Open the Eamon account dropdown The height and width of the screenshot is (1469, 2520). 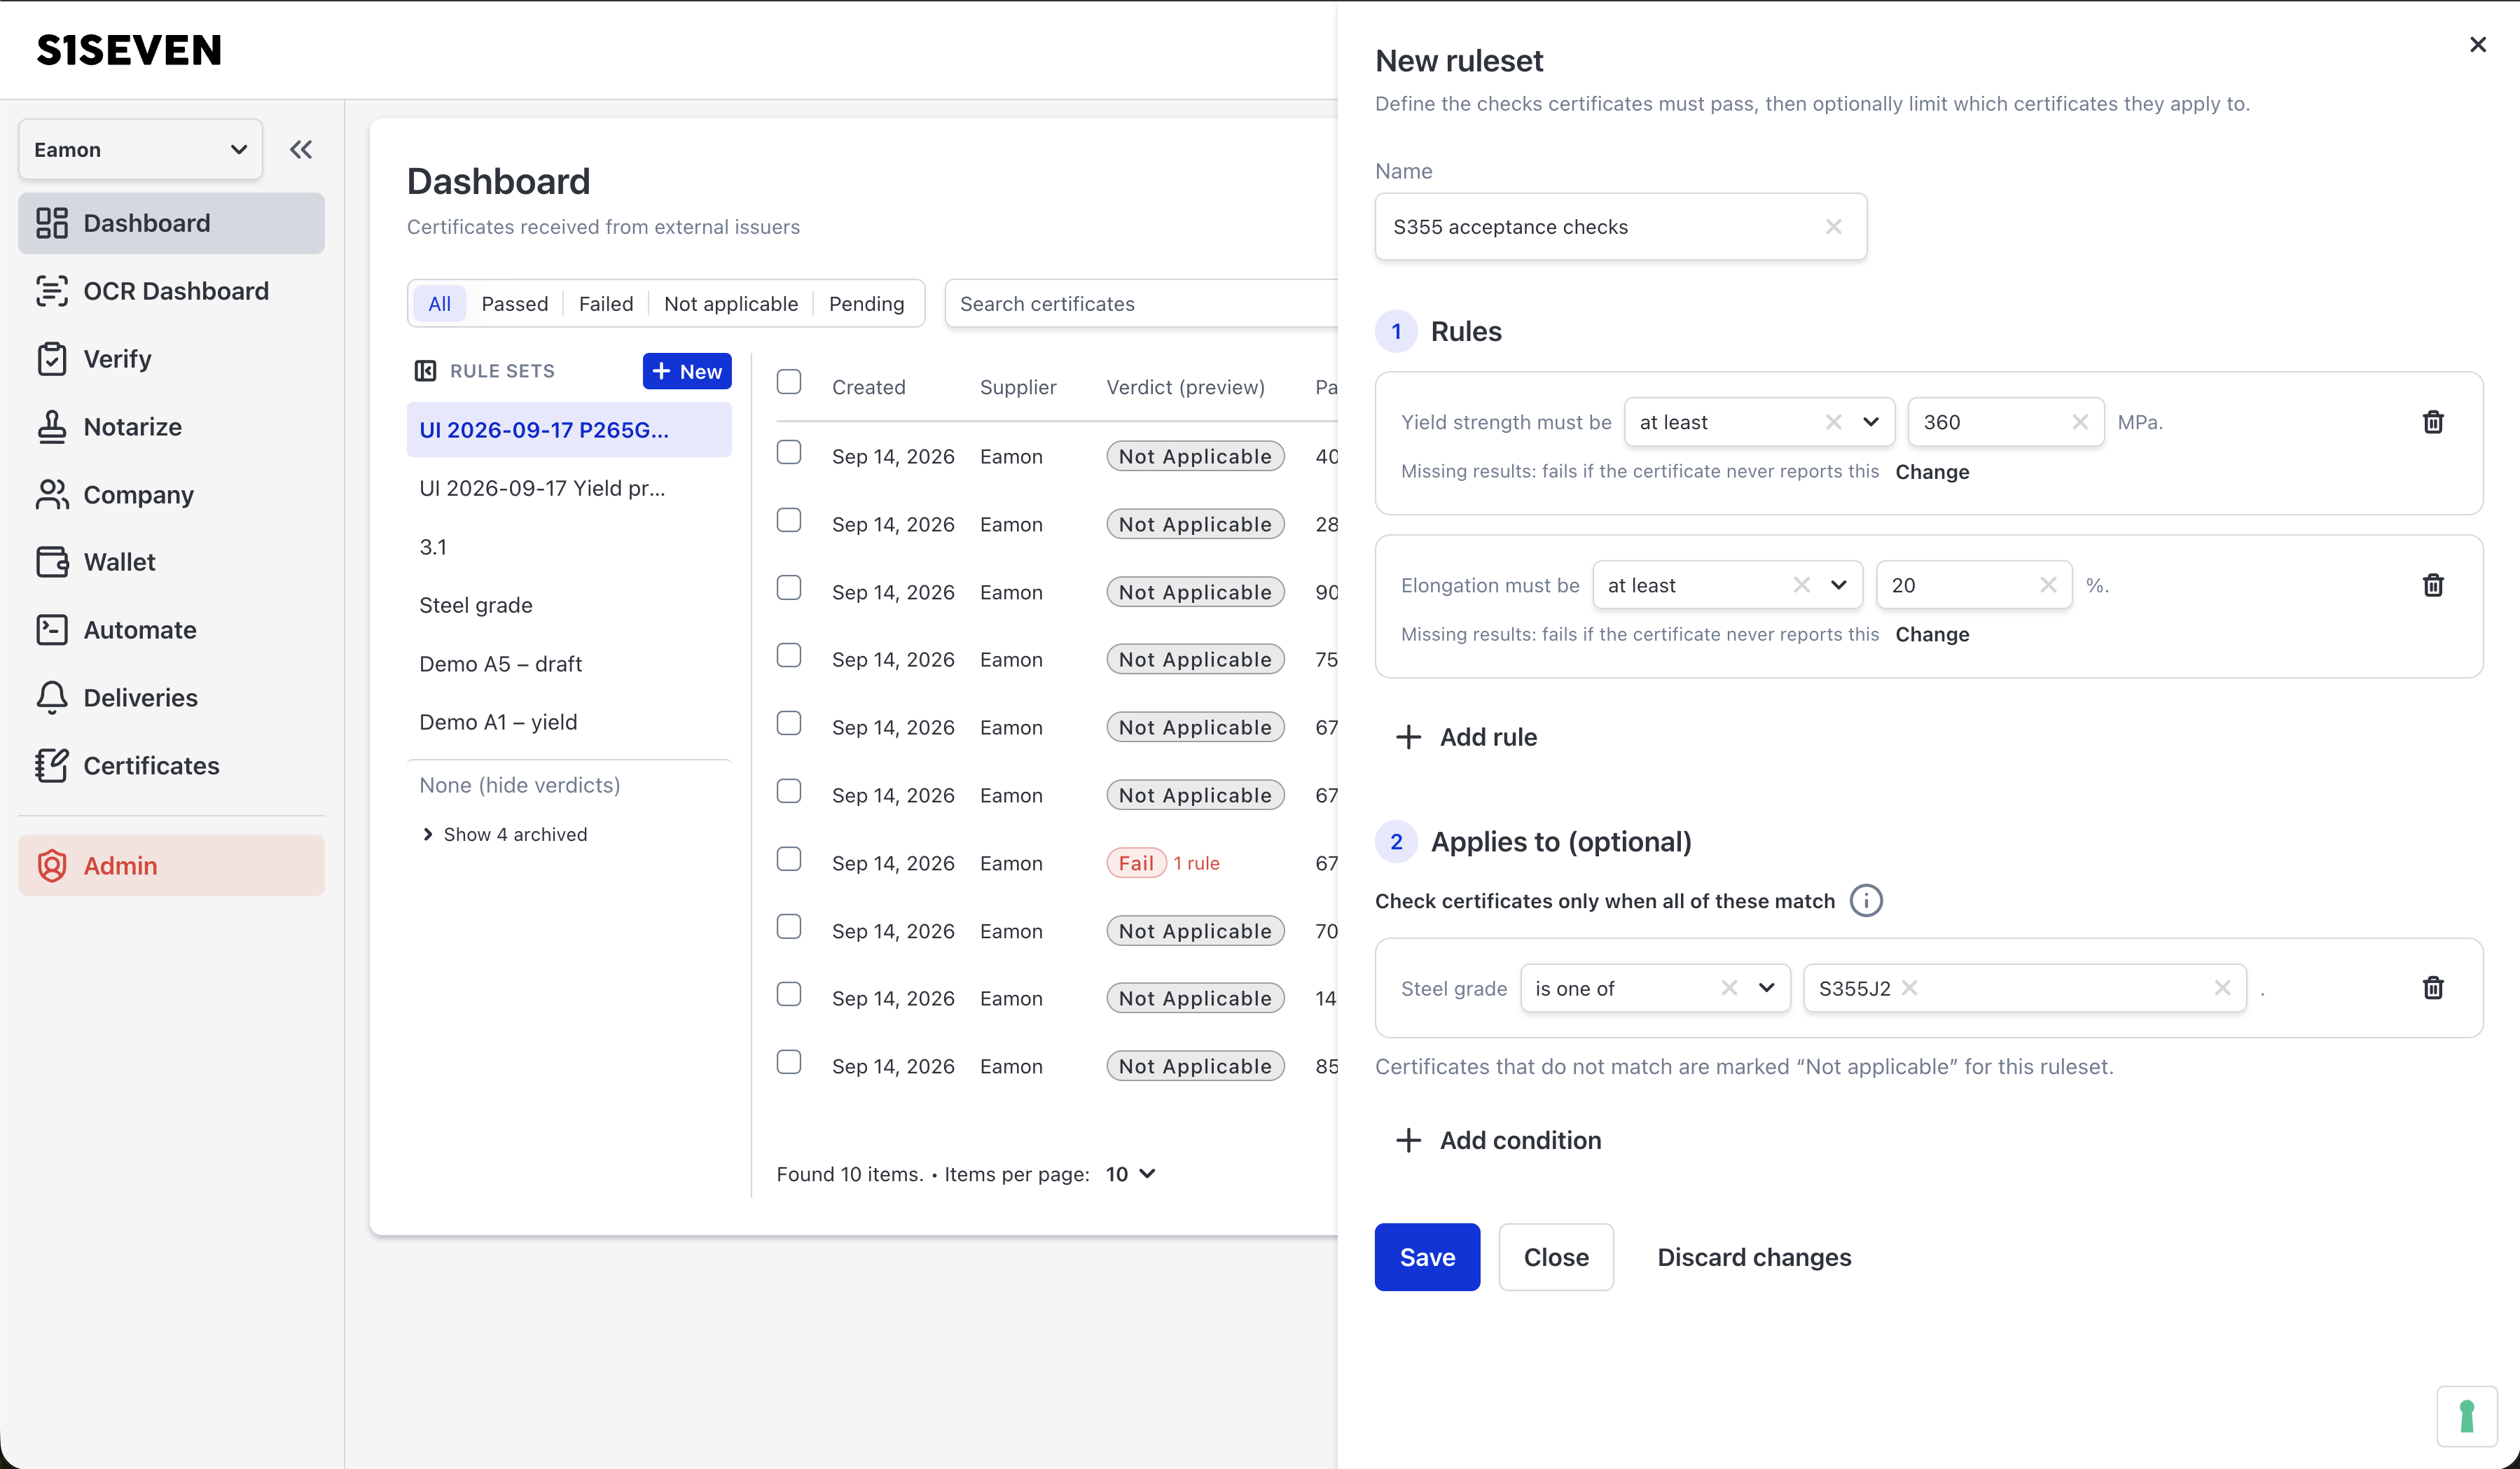141,150
